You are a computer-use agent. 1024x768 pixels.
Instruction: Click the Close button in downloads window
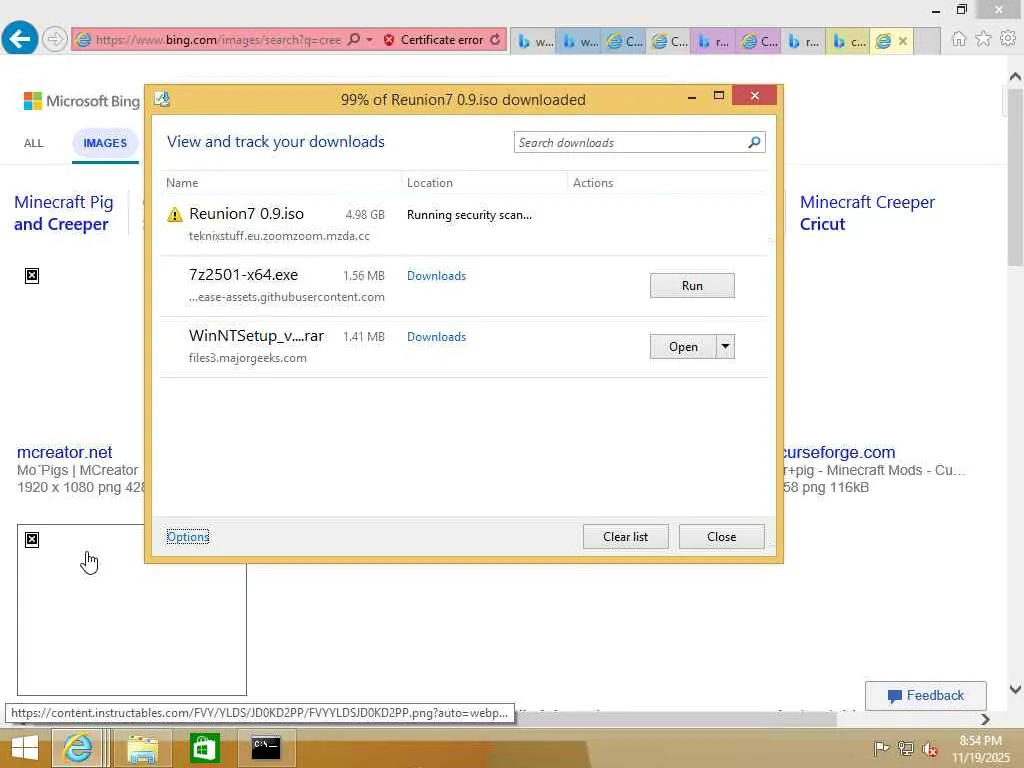pyautogui.click(x=722, y=537)
